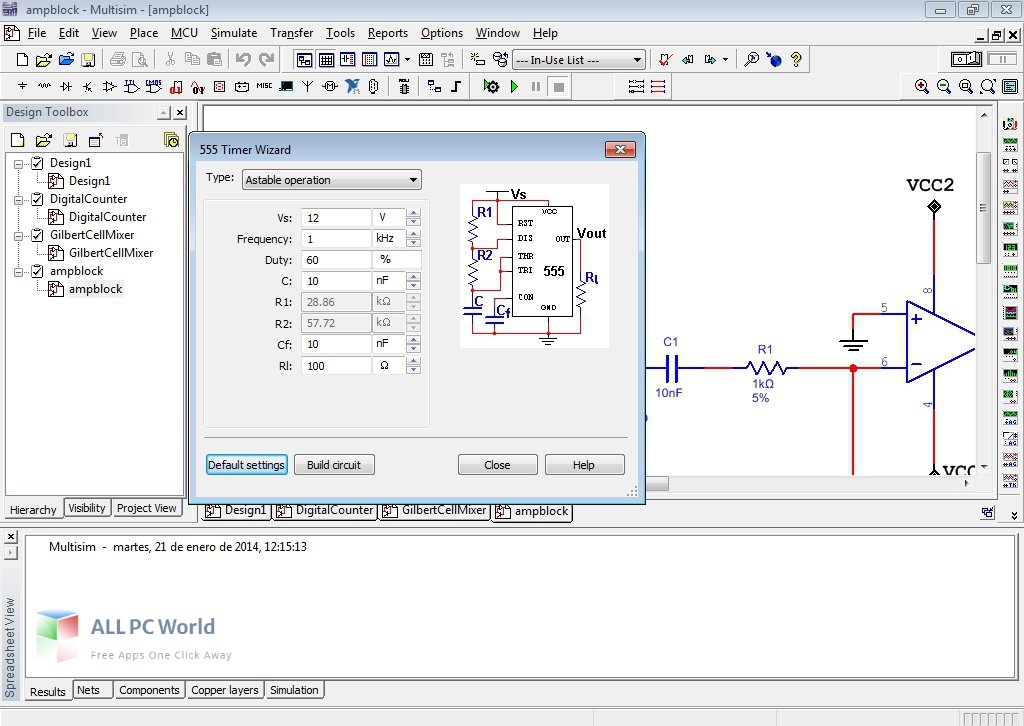Check the ampblock checkbox in Design Toolbox

(x=39, y=271)
